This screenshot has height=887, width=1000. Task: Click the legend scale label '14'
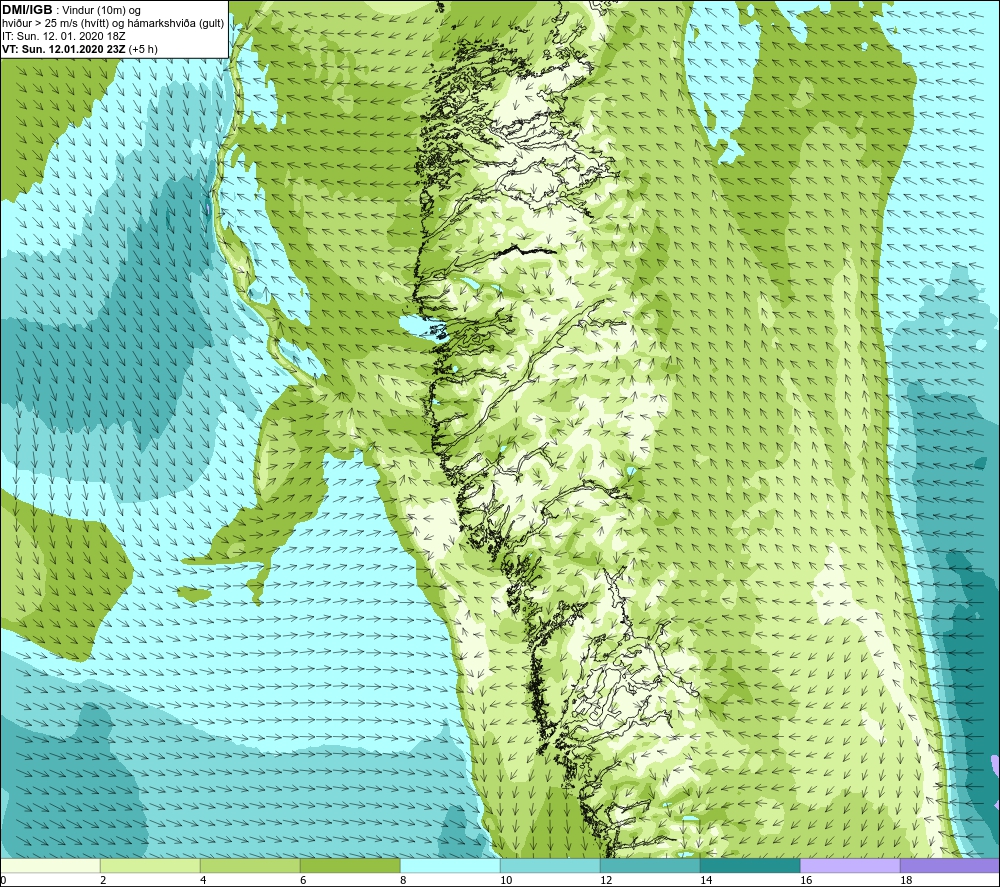click(706, 881)
